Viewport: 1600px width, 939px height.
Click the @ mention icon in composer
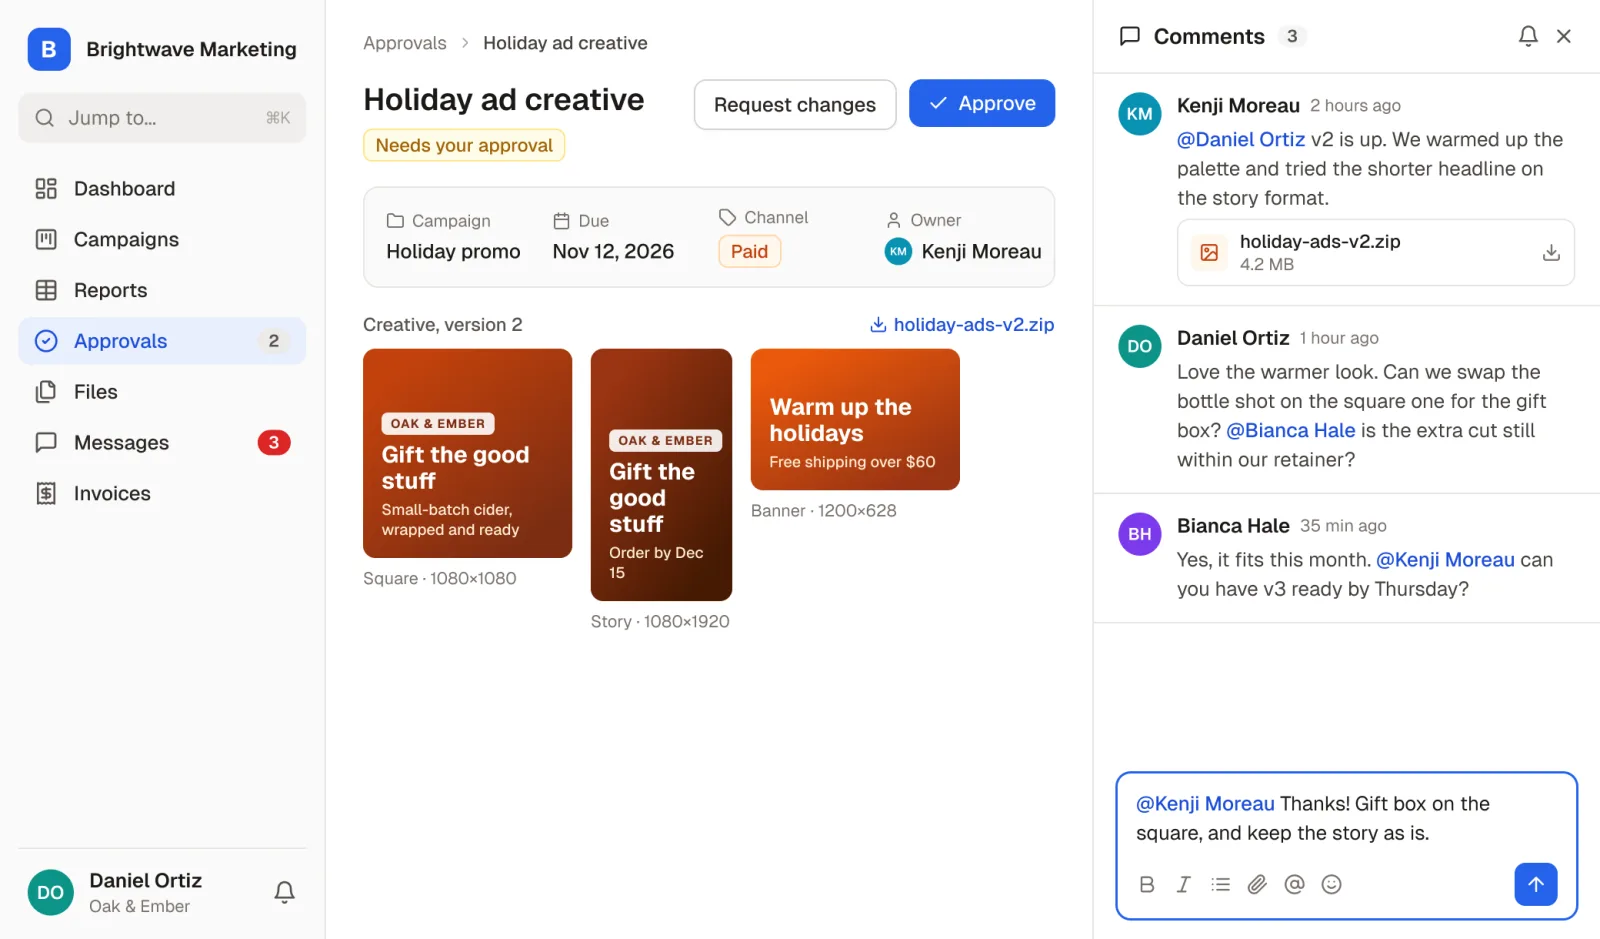tap(1294, 884)
